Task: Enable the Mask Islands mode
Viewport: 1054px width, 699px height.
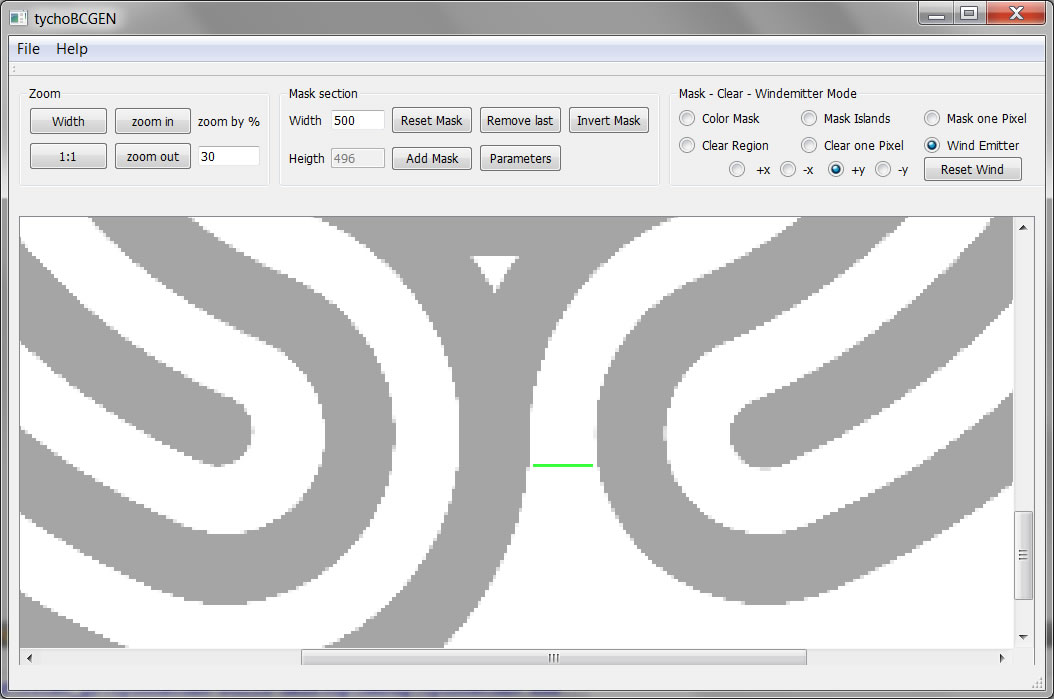Action: point(809,118)
